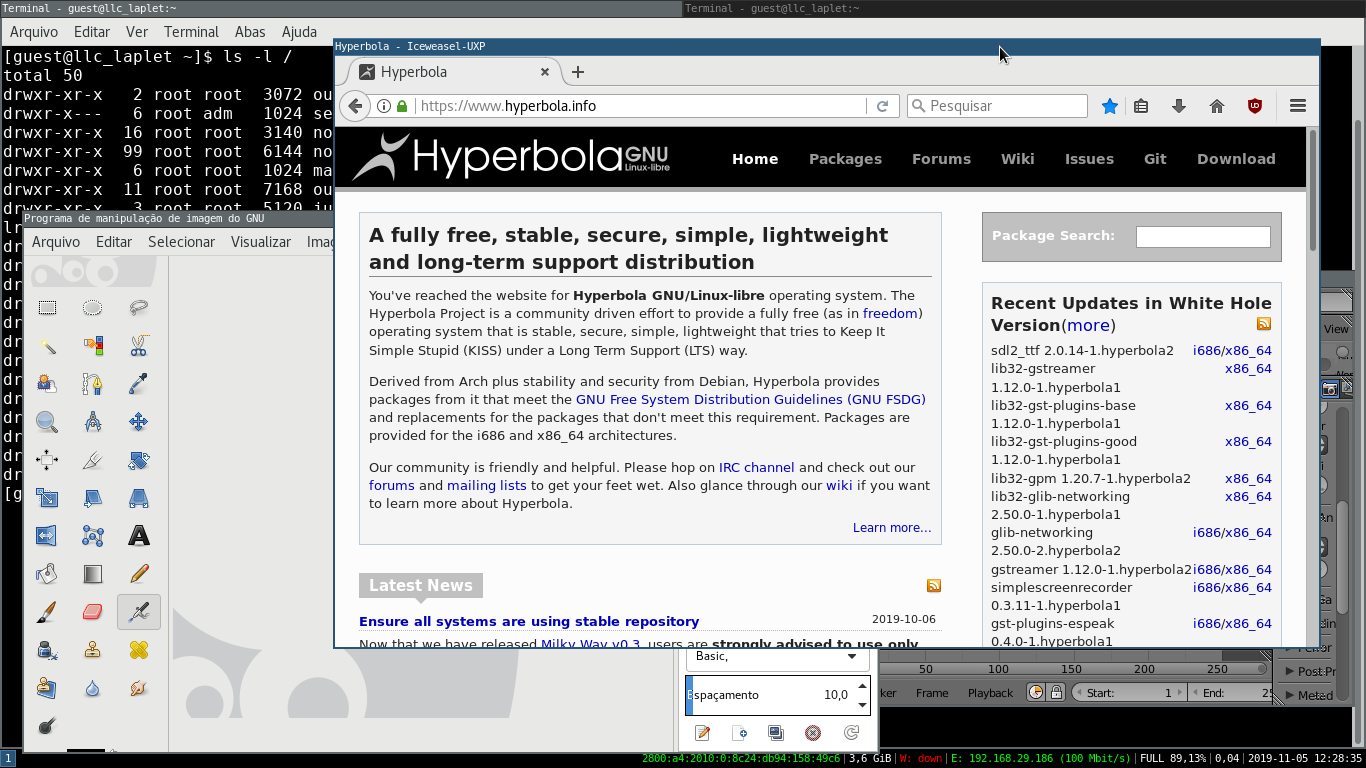Toggle the lock icon in Blender timeline
This screenshot has height=768, width=1366.
tap(1056, 692)
